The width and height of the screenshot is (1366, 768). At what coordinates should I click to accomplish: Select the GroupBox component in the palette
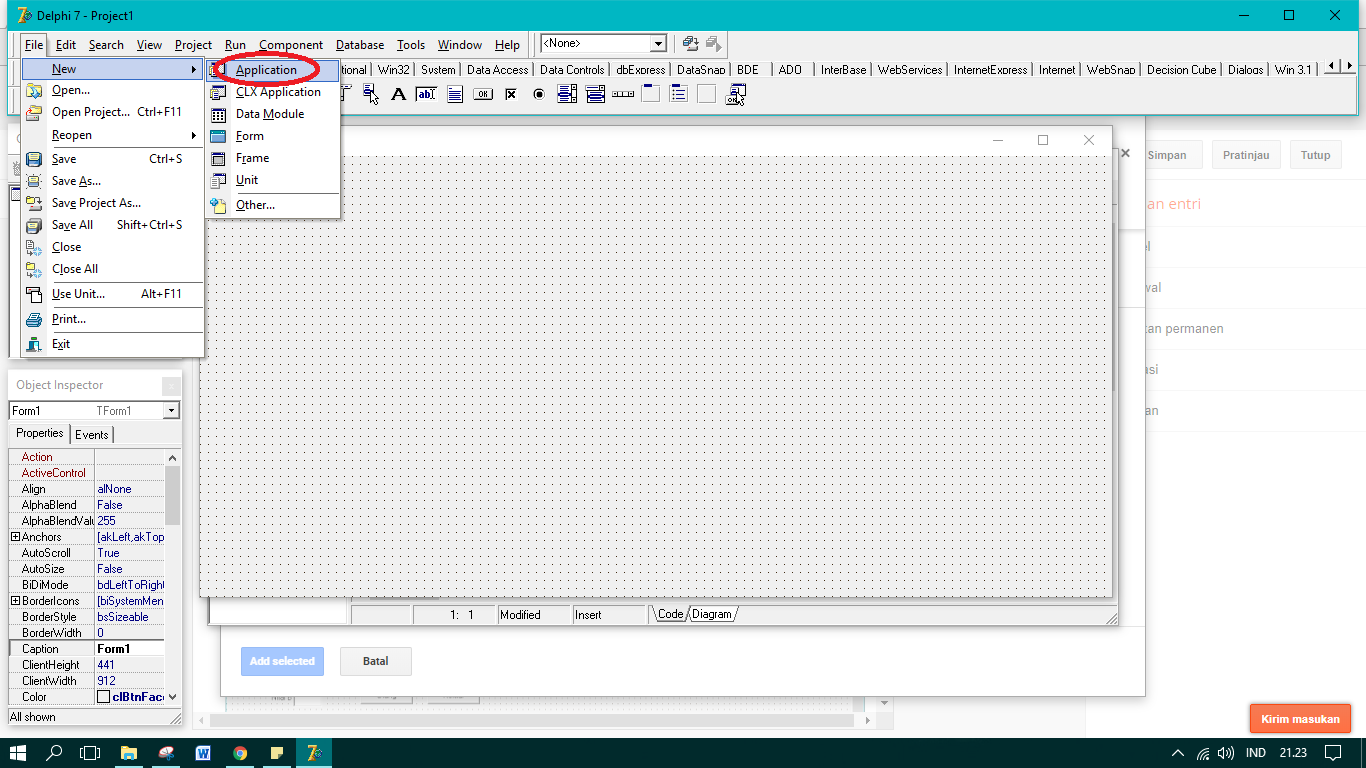pyautogui.click(x=651, y=94)
